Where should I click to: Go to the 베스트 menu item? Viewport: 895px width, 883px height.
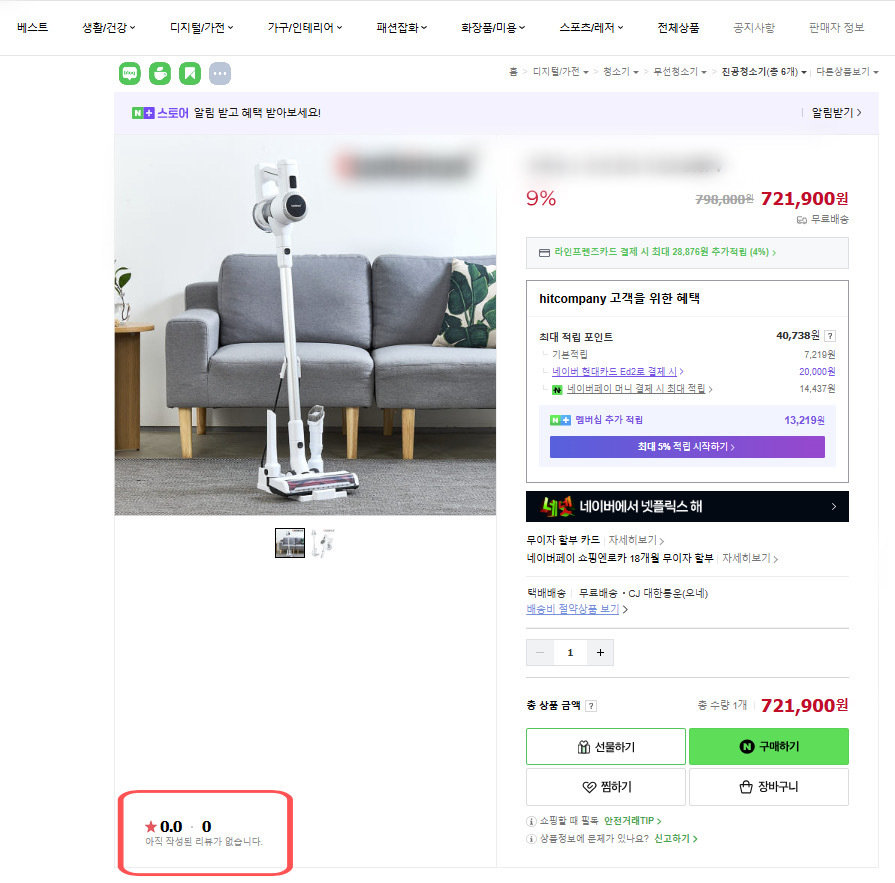coord(33,28)
